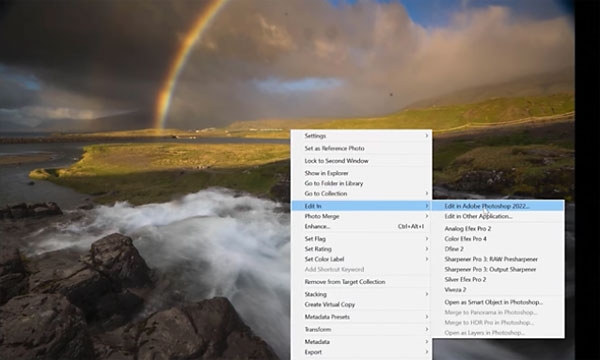Screen dimensions: 600x360
Task: Launch Analog Efex Pro 2
Action: click(498, 228)
